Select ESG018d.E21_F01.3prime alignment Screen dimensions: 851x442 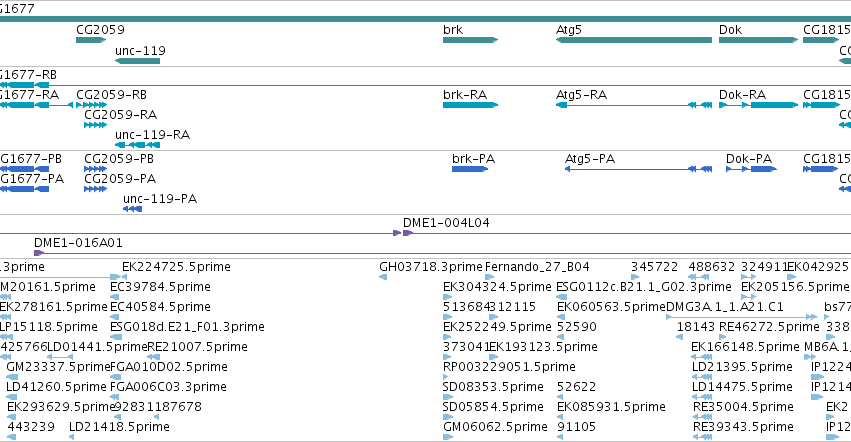[x=115, y=337]
